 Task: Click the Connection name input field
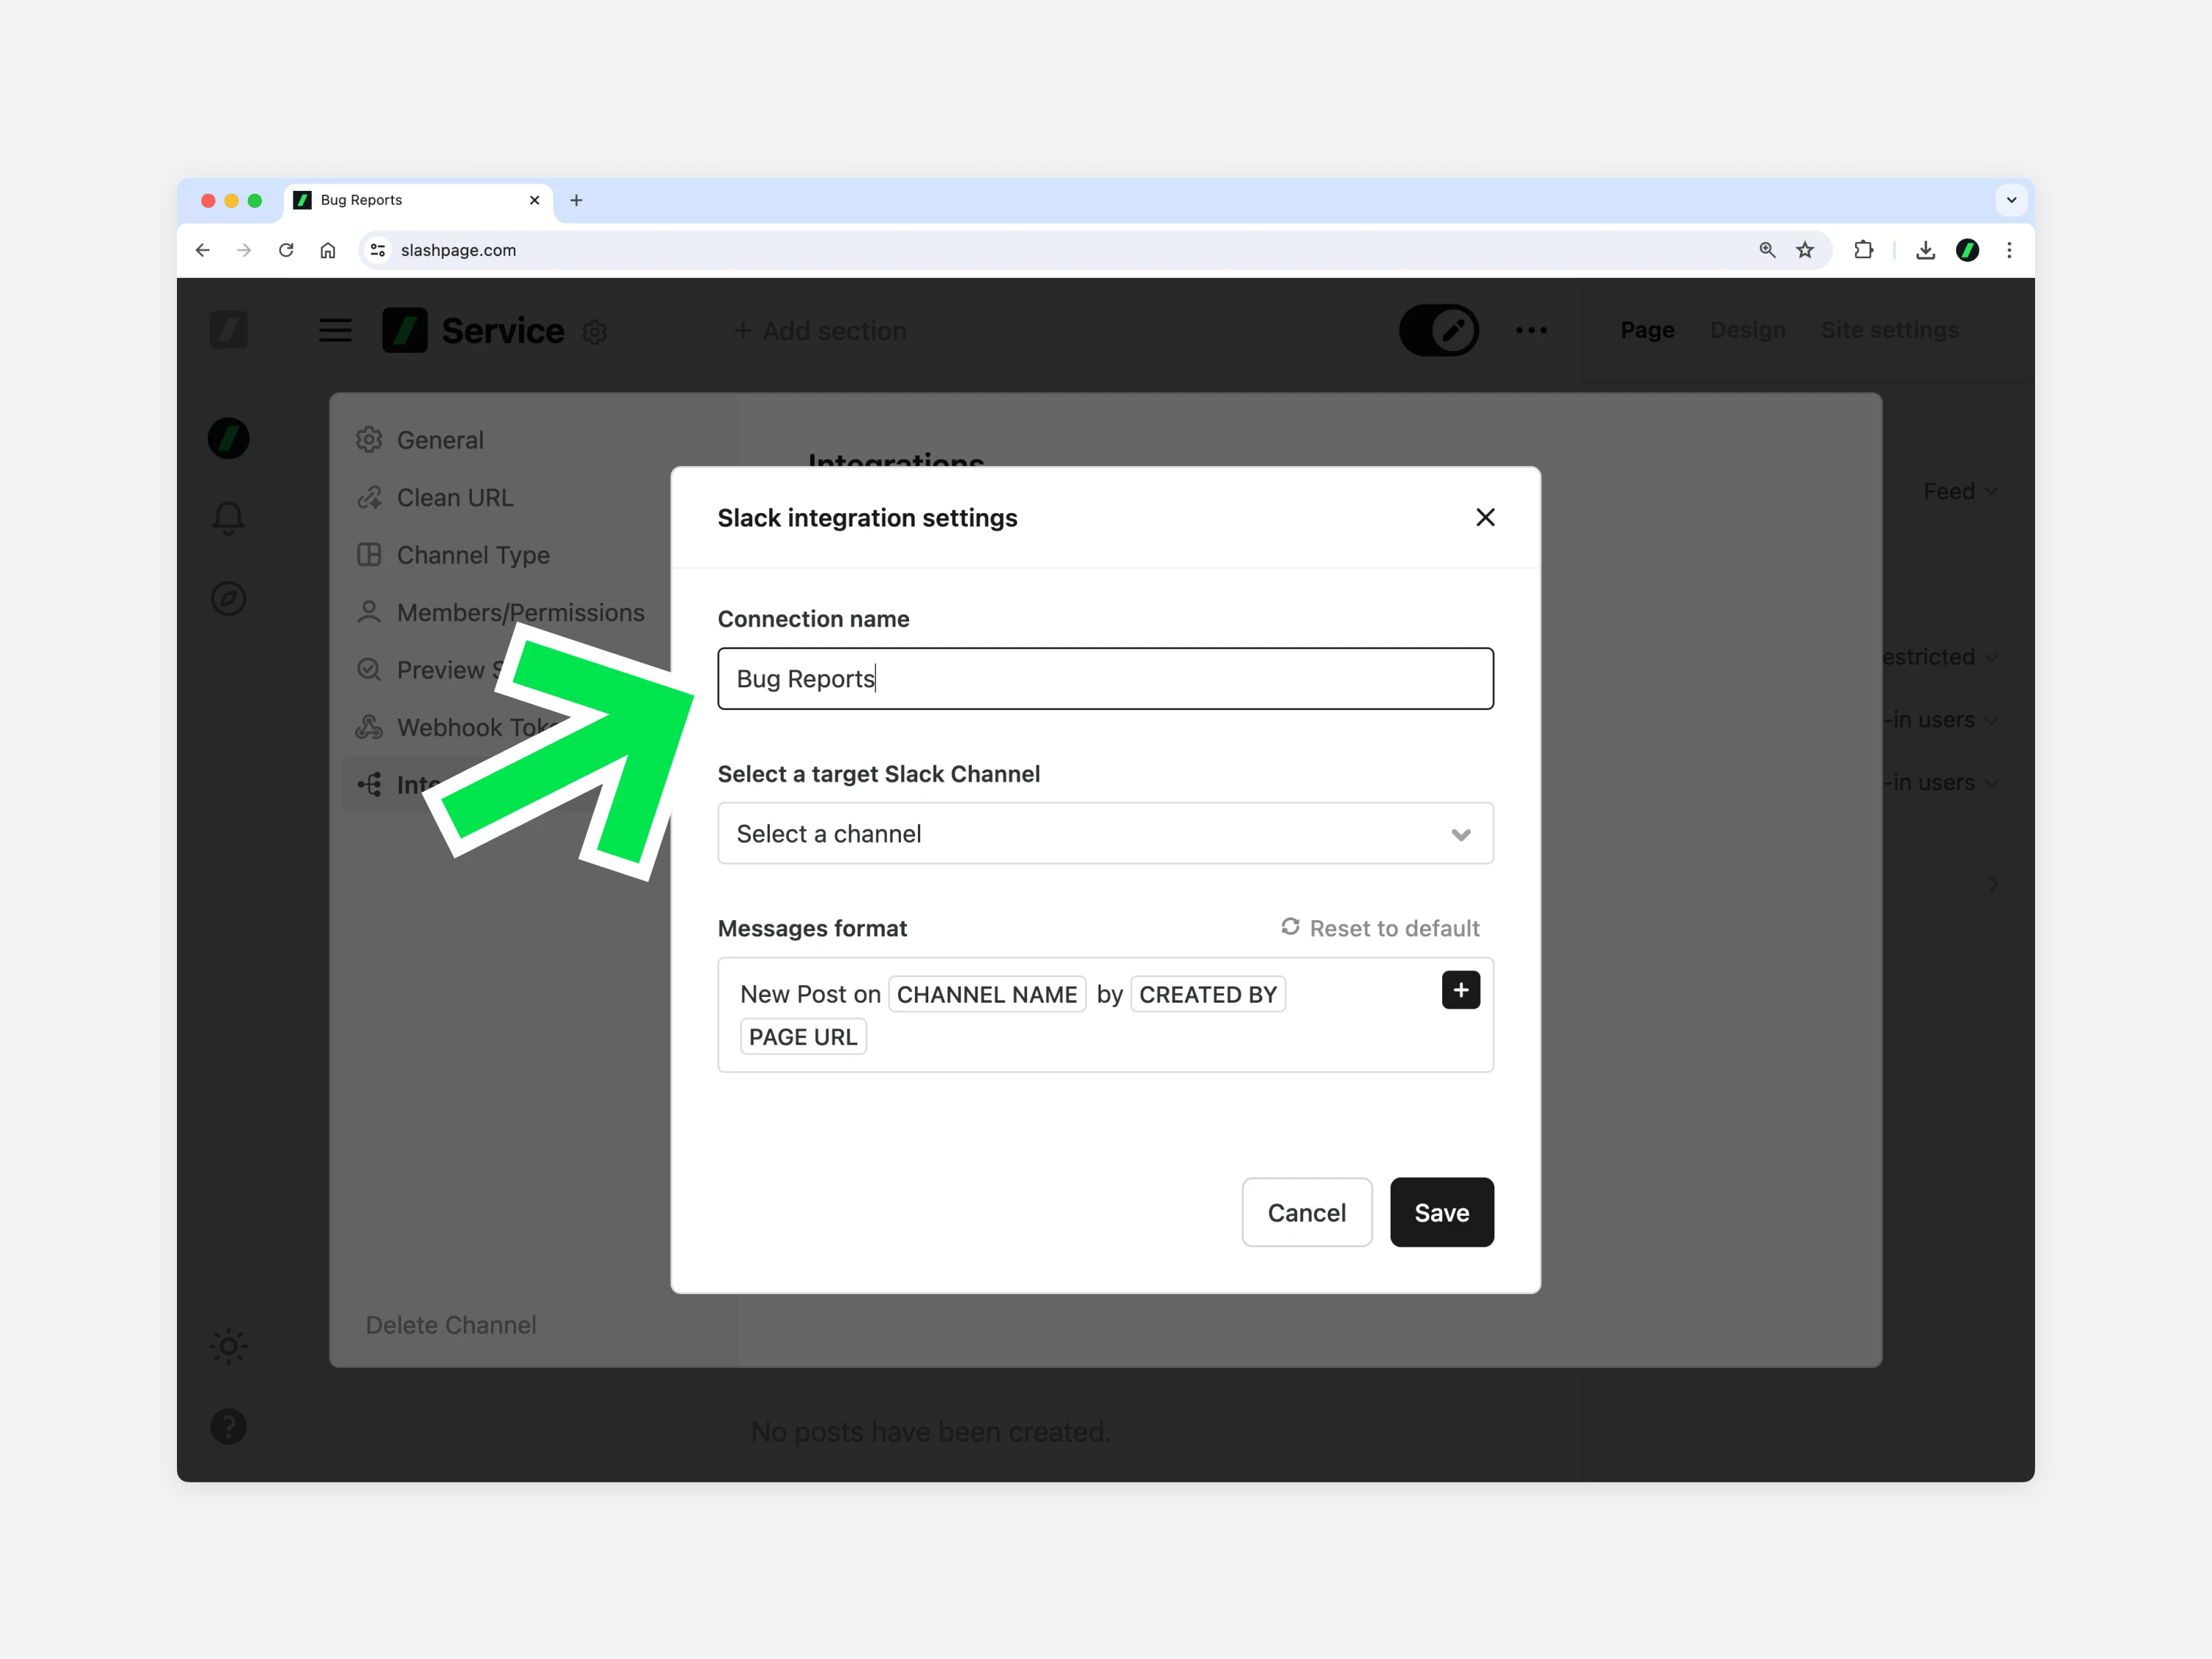pyautogui.click(x=1105, y=678)
